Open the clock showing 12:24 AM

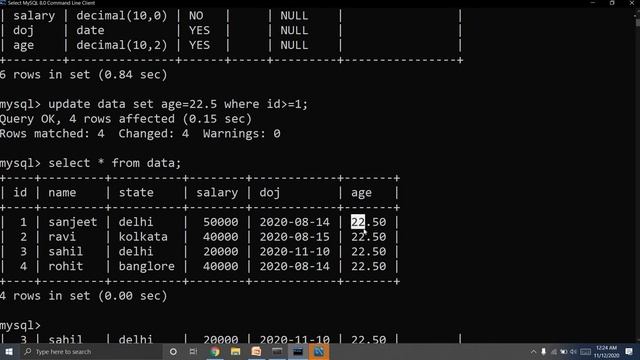pos(607,351)
